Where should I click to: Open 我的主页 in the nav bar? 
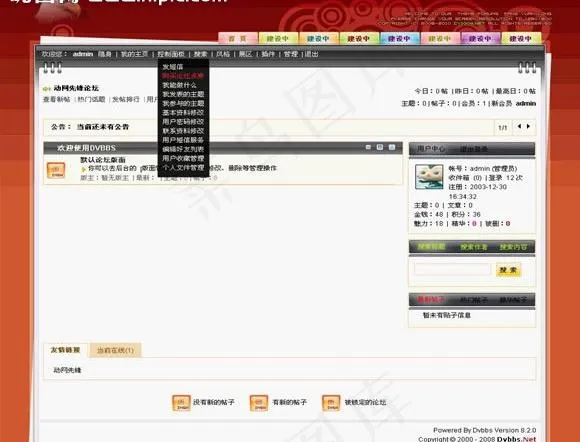(134, 54)
